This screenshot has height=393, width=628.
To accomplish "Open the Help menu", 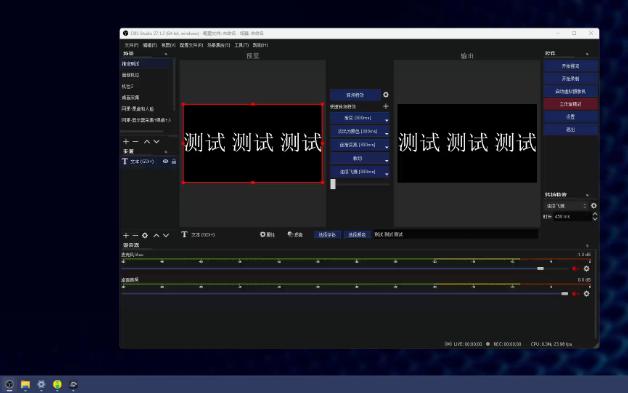I will pyautogui.click(x=260, y=45).
